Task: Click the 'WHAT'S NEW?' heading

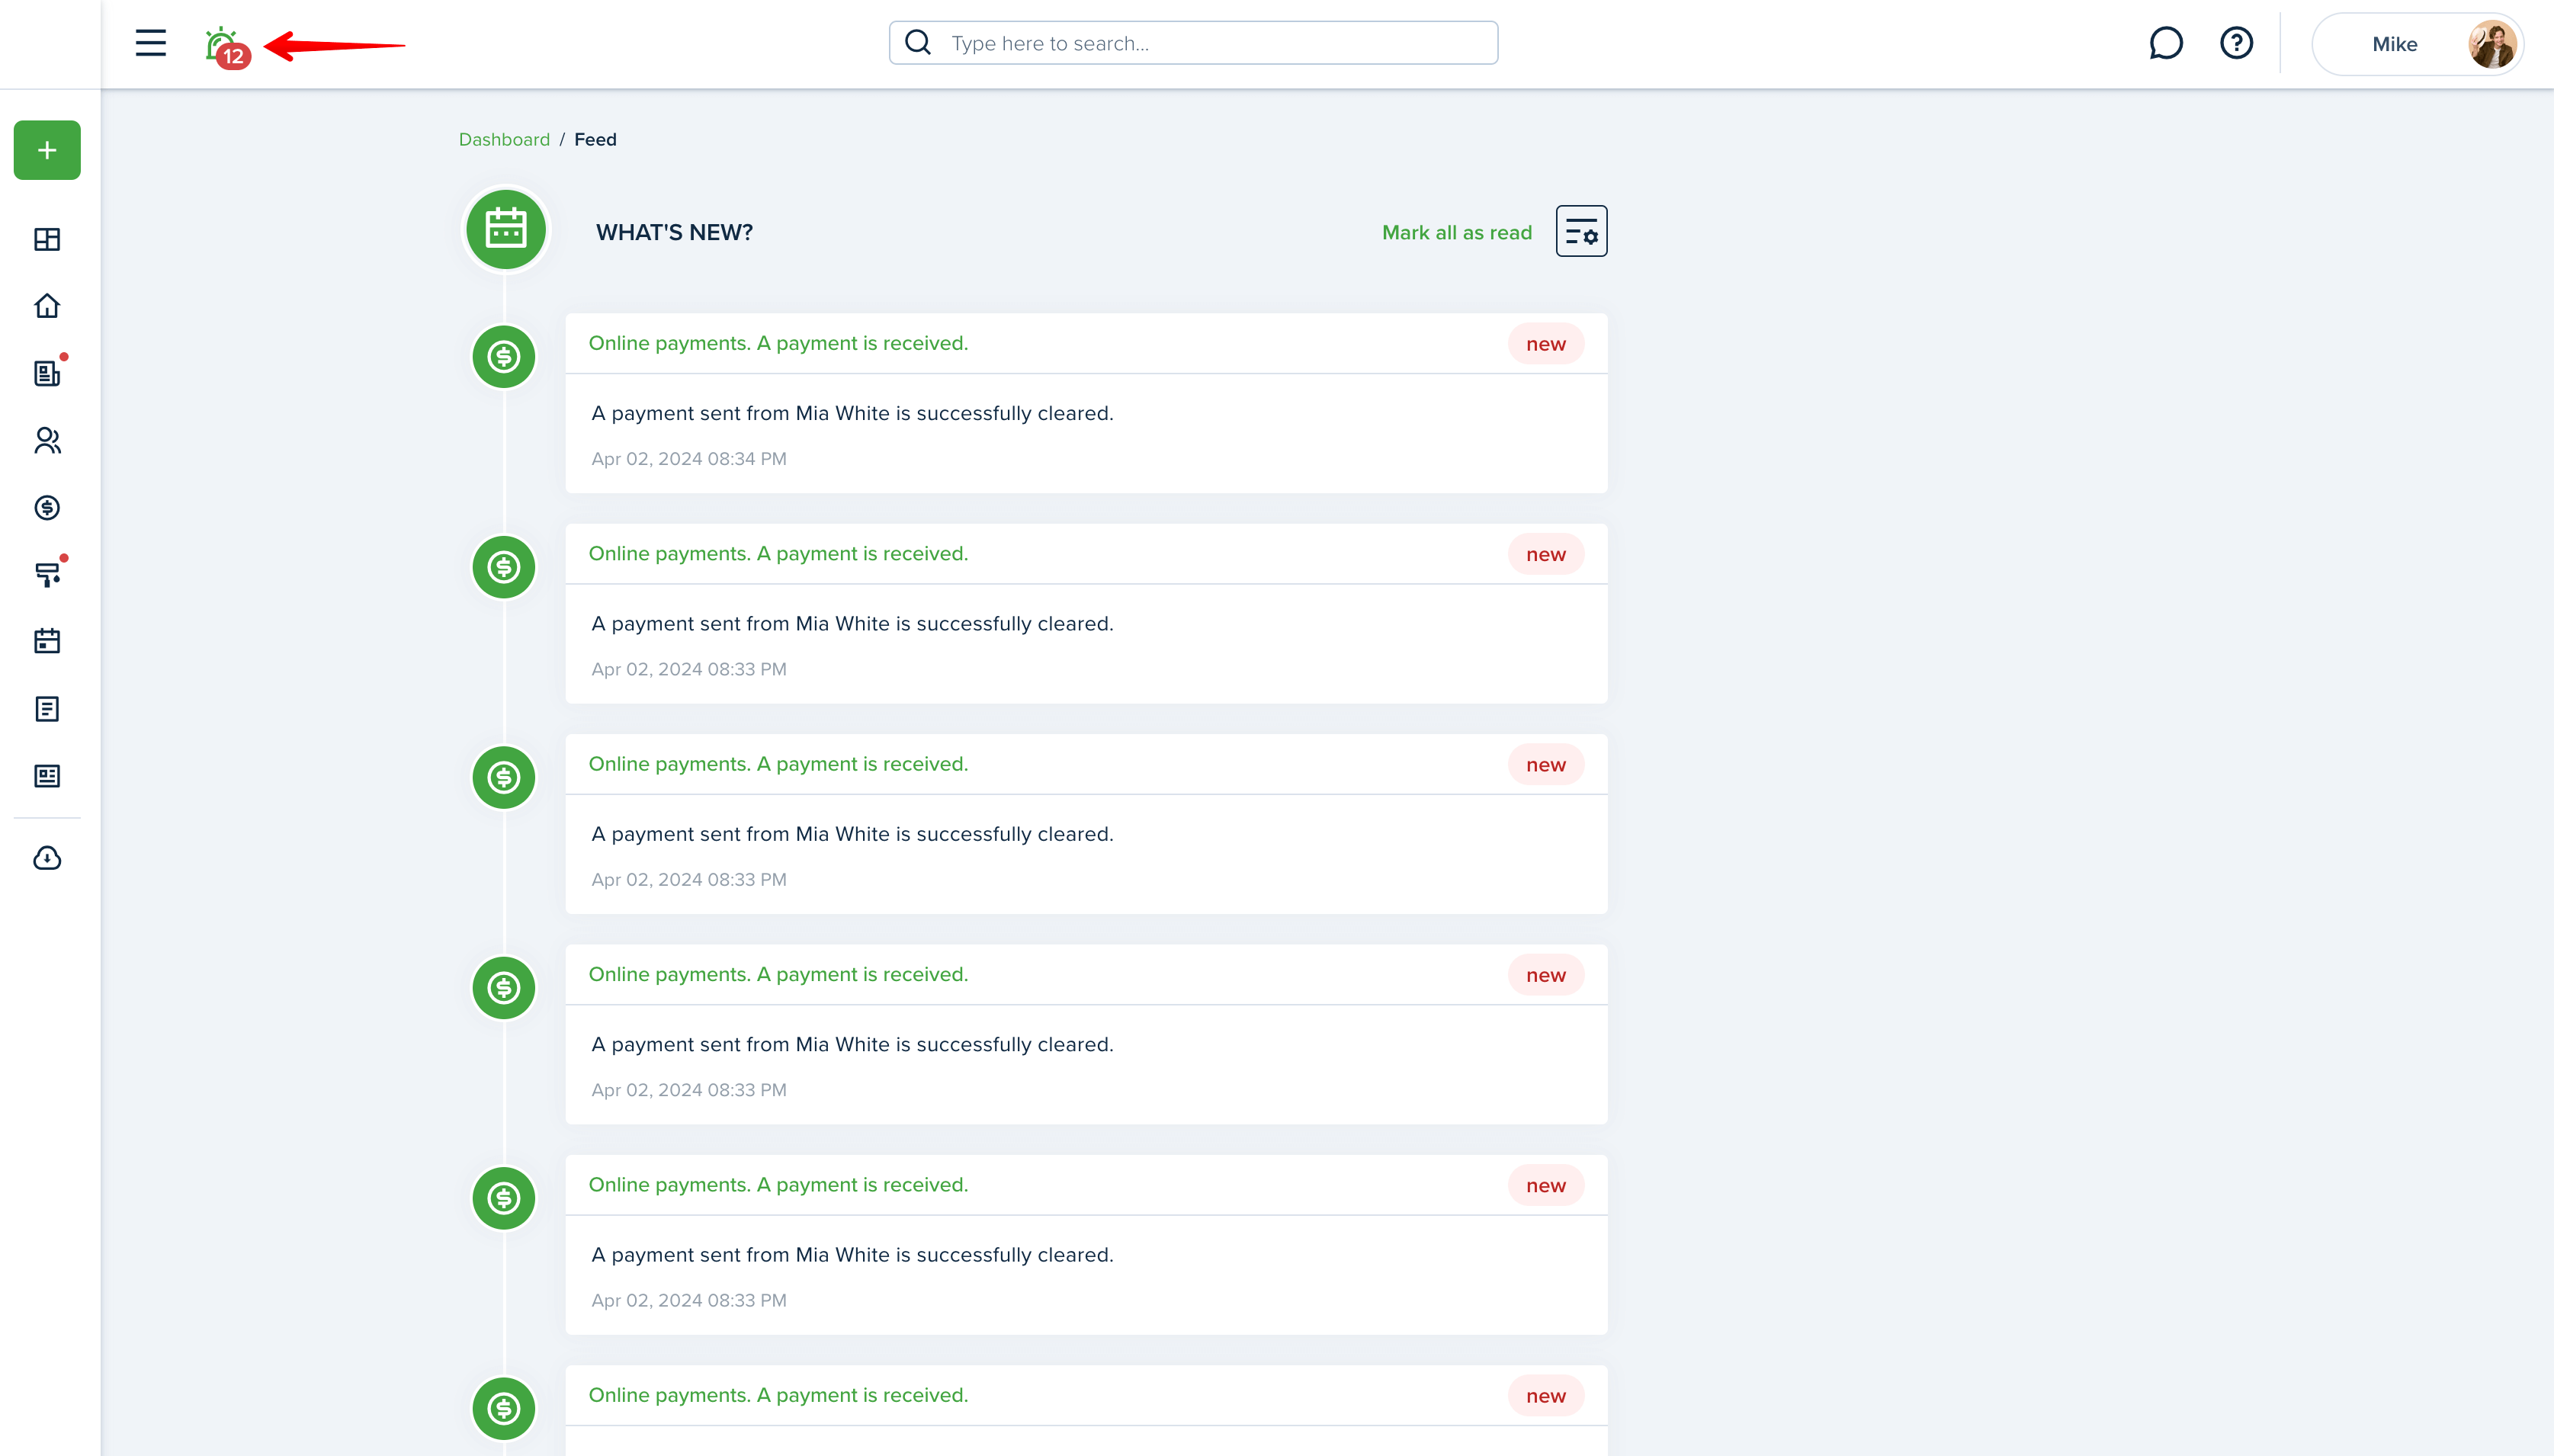Action: [x=674, y=233]
